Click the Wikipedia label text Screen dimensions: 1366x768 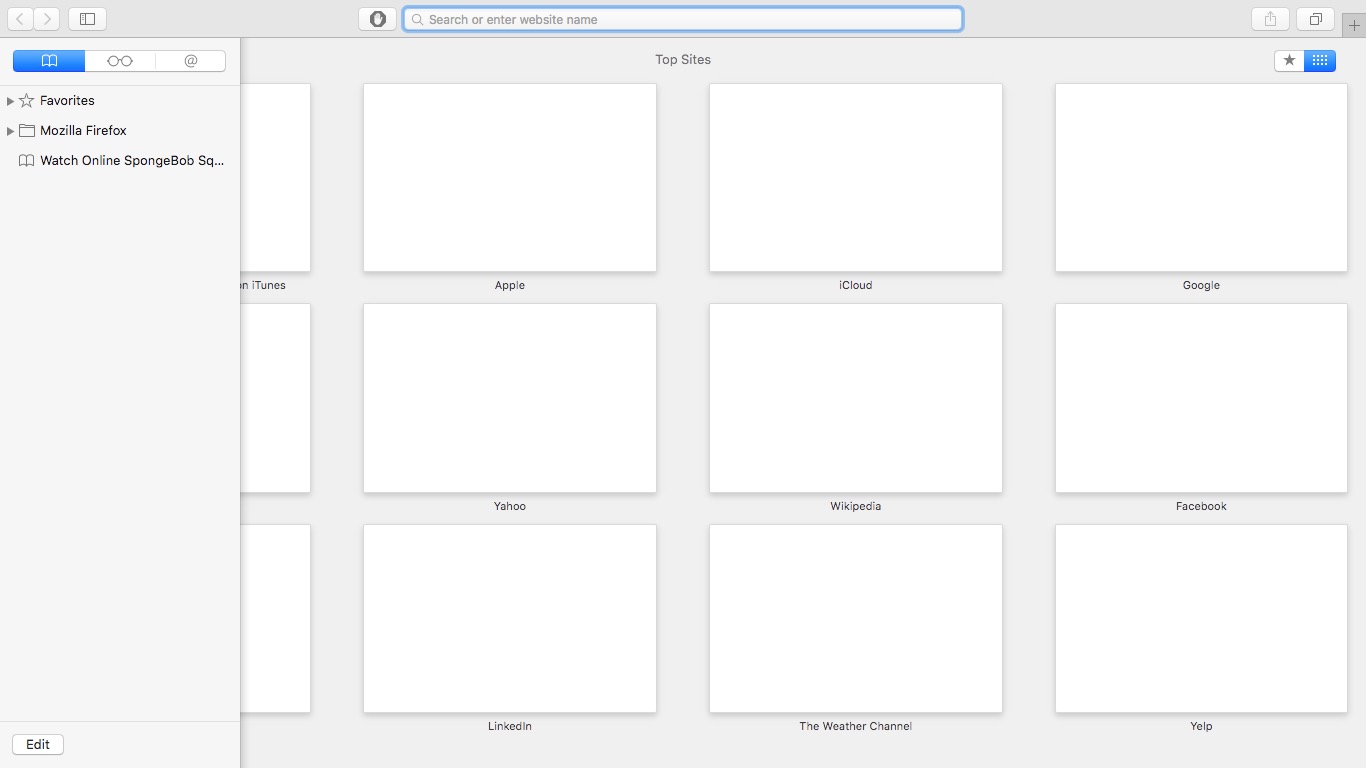point(856,506)
